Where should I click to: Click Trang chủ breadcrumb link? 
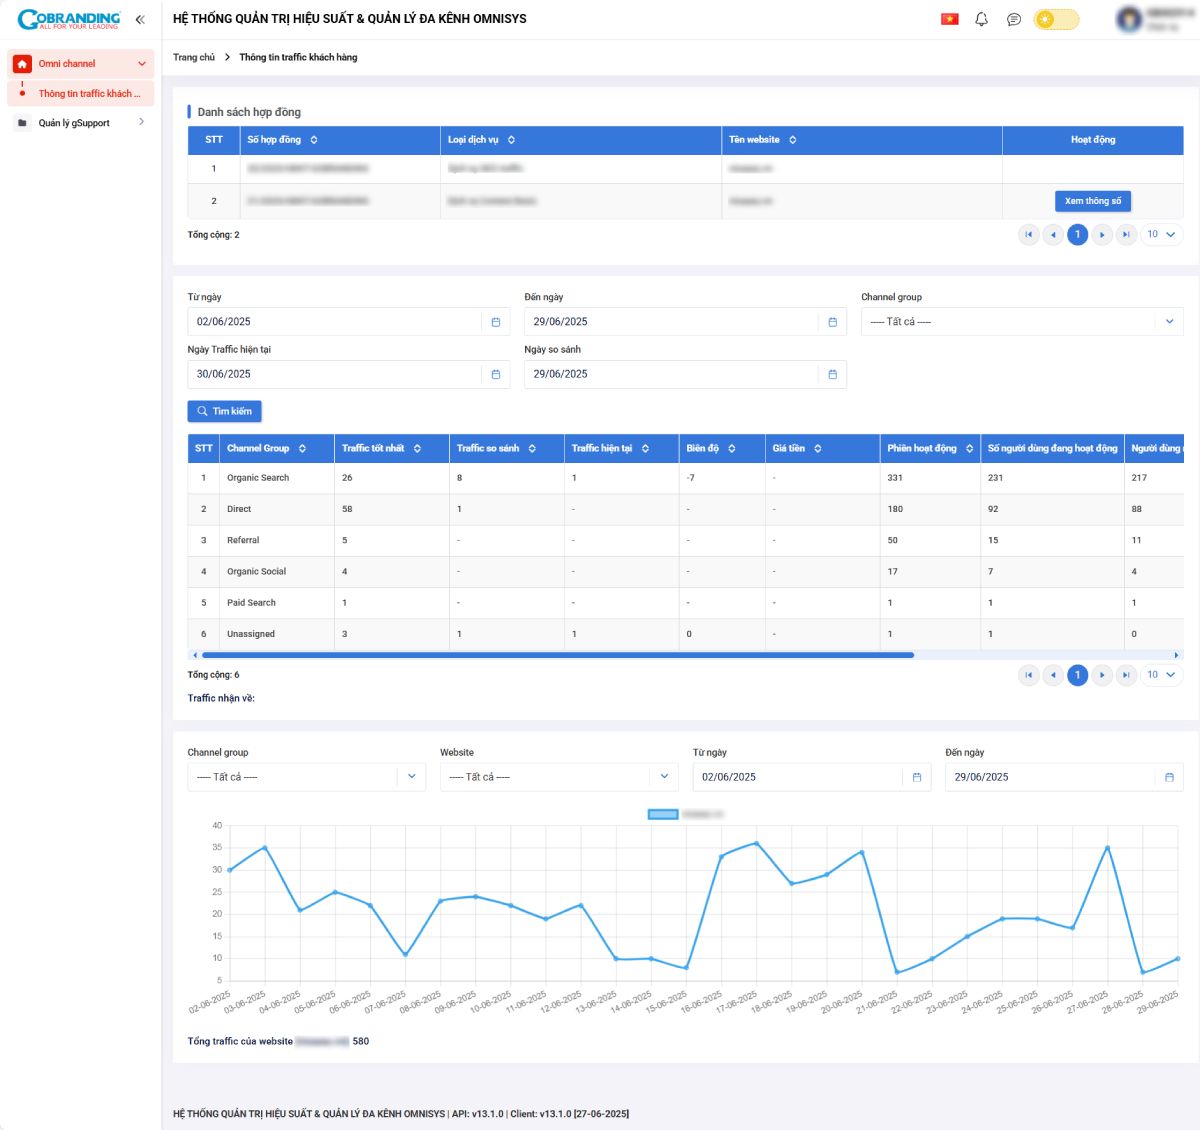tap(194, 57)
